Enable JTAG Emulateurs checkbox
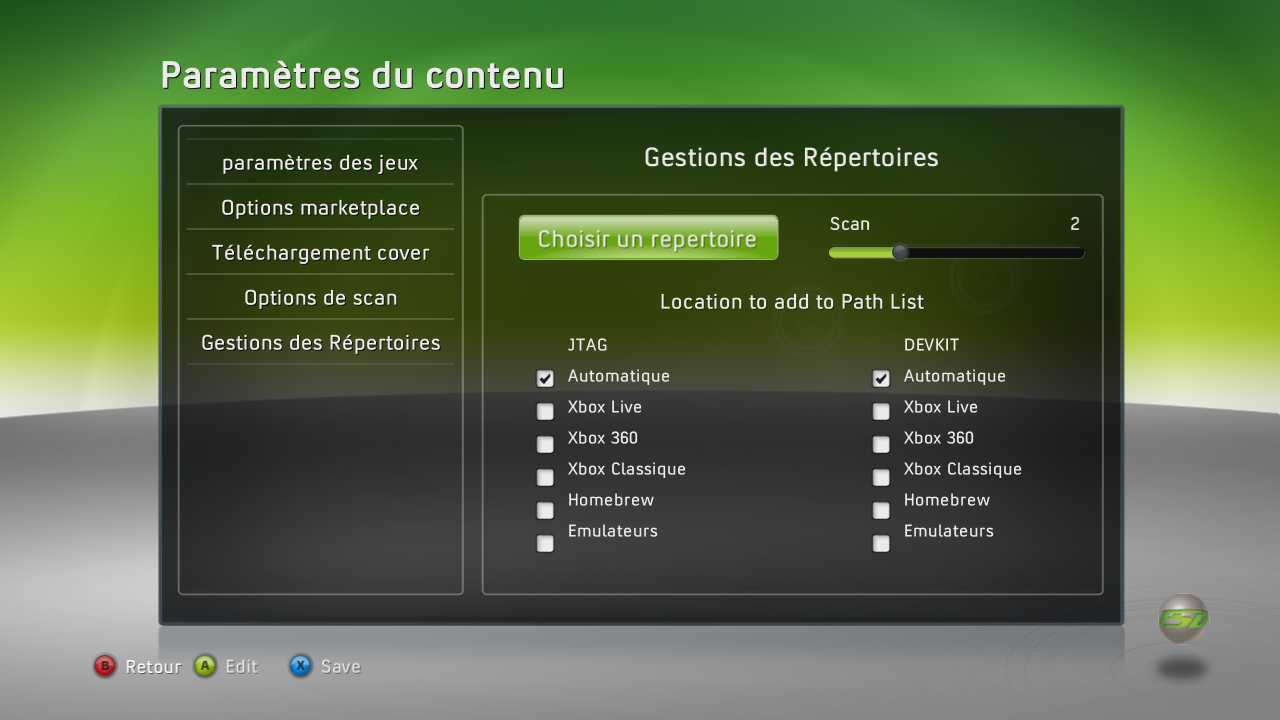Image resolution: width=1280 pixels, height=720 pixels. click(x=545, y=543)
